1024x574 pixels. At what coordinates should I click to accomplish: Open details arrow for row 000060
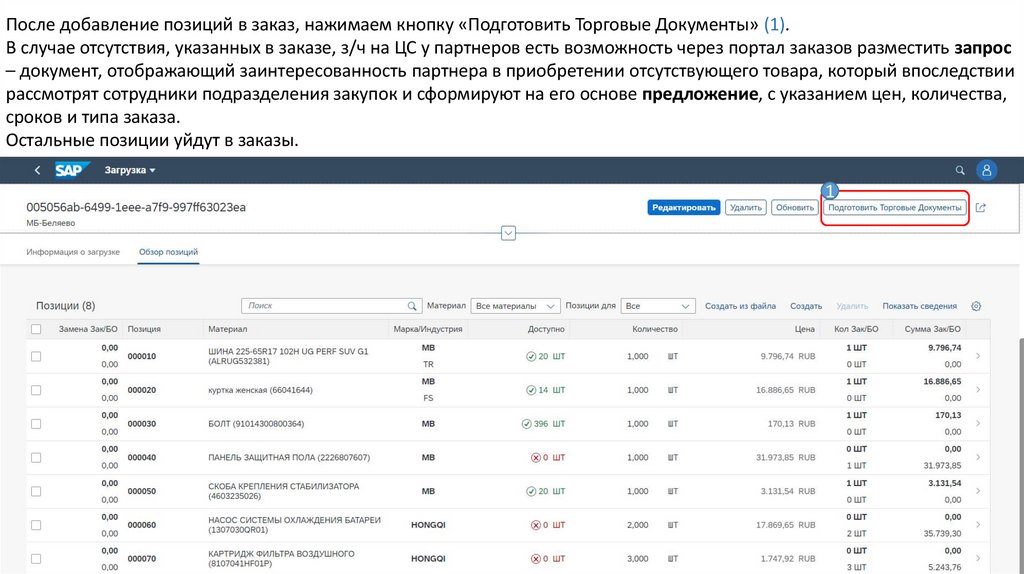coord(978,524)
